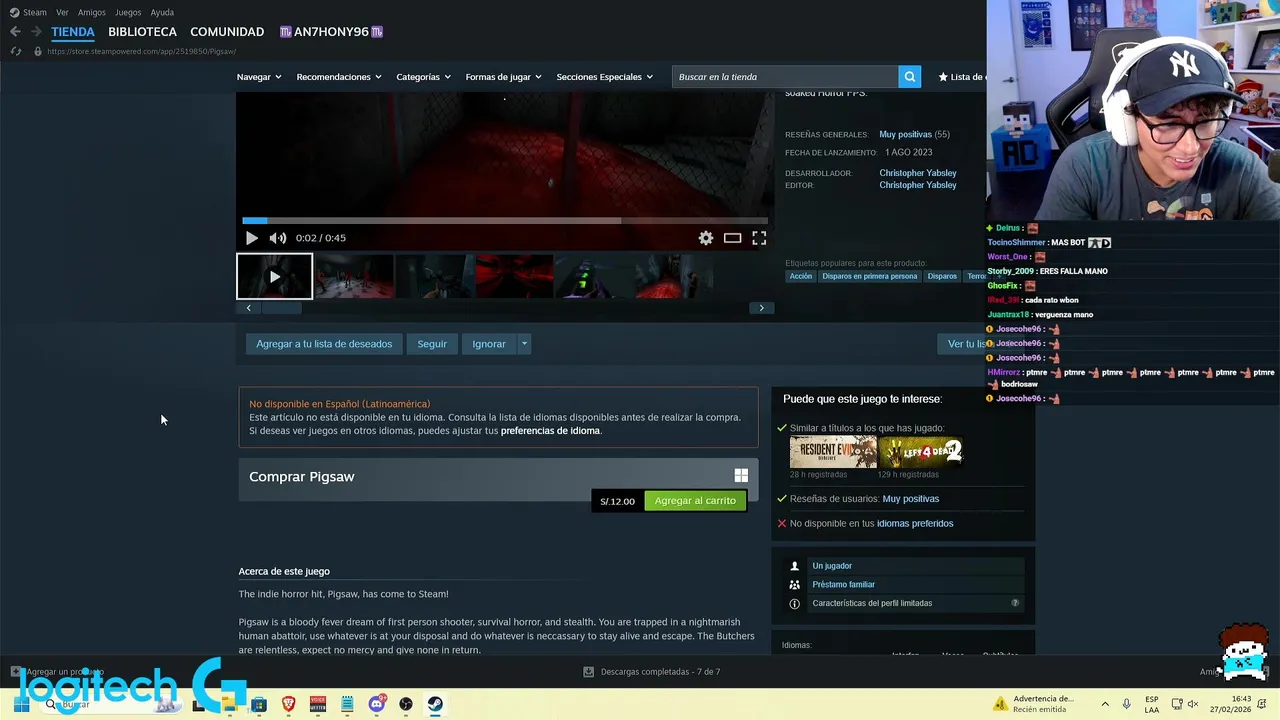Screen dimensions: 1280x720
Task: Click 'Agregar a tu lista de deseados'
Action: [x=324, y=344]
